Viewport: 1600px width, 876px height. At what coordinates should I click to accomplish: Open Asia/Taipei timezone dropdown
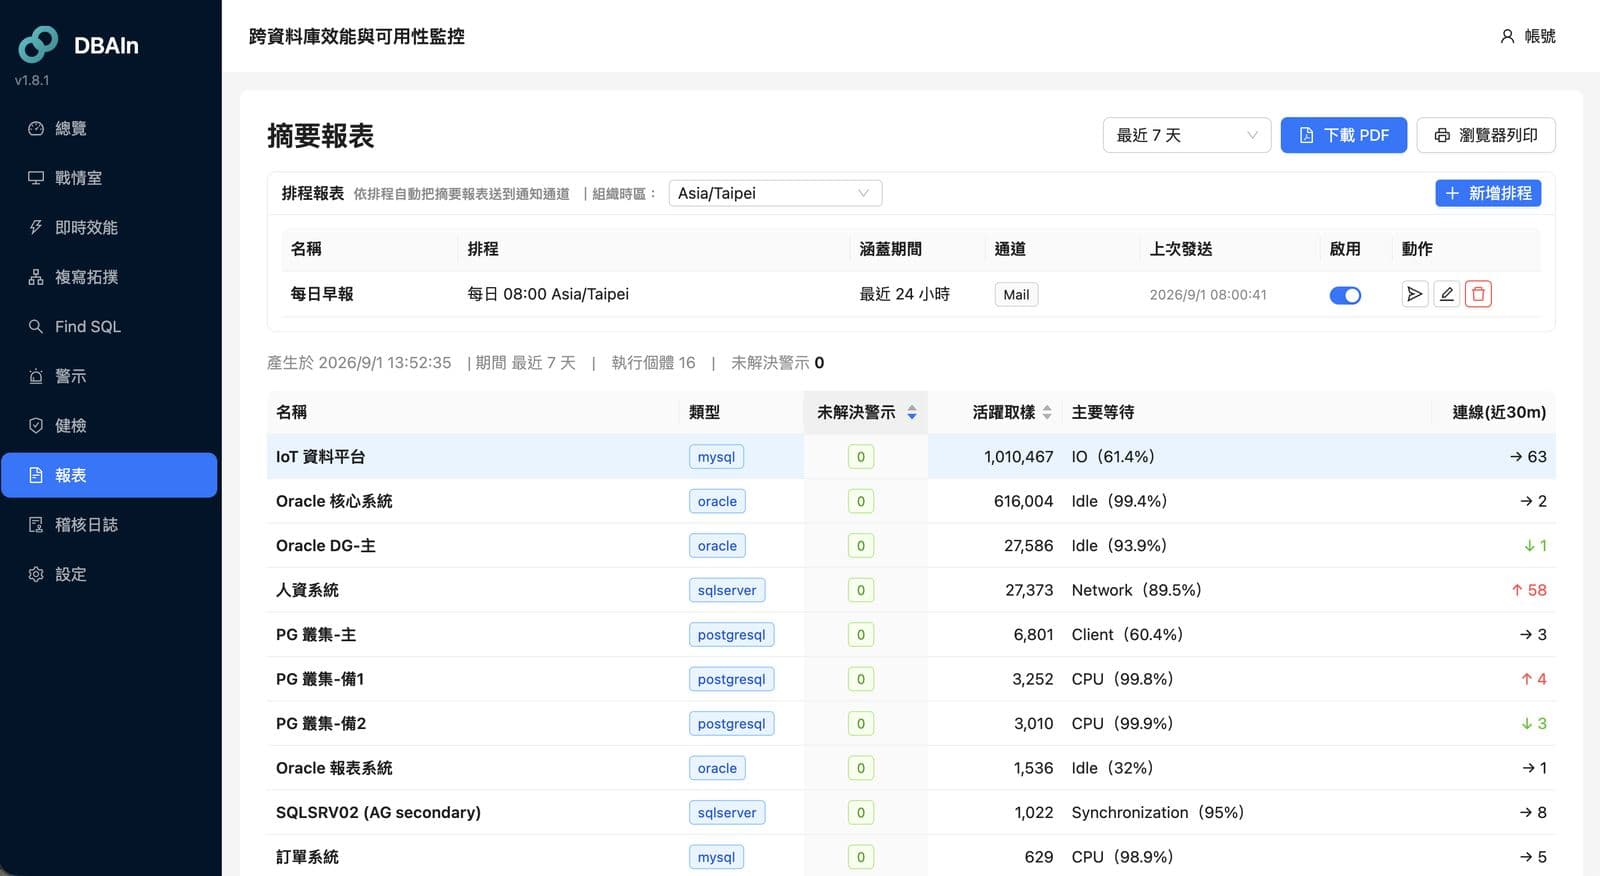pyautogui.click(x=775, y=193)
